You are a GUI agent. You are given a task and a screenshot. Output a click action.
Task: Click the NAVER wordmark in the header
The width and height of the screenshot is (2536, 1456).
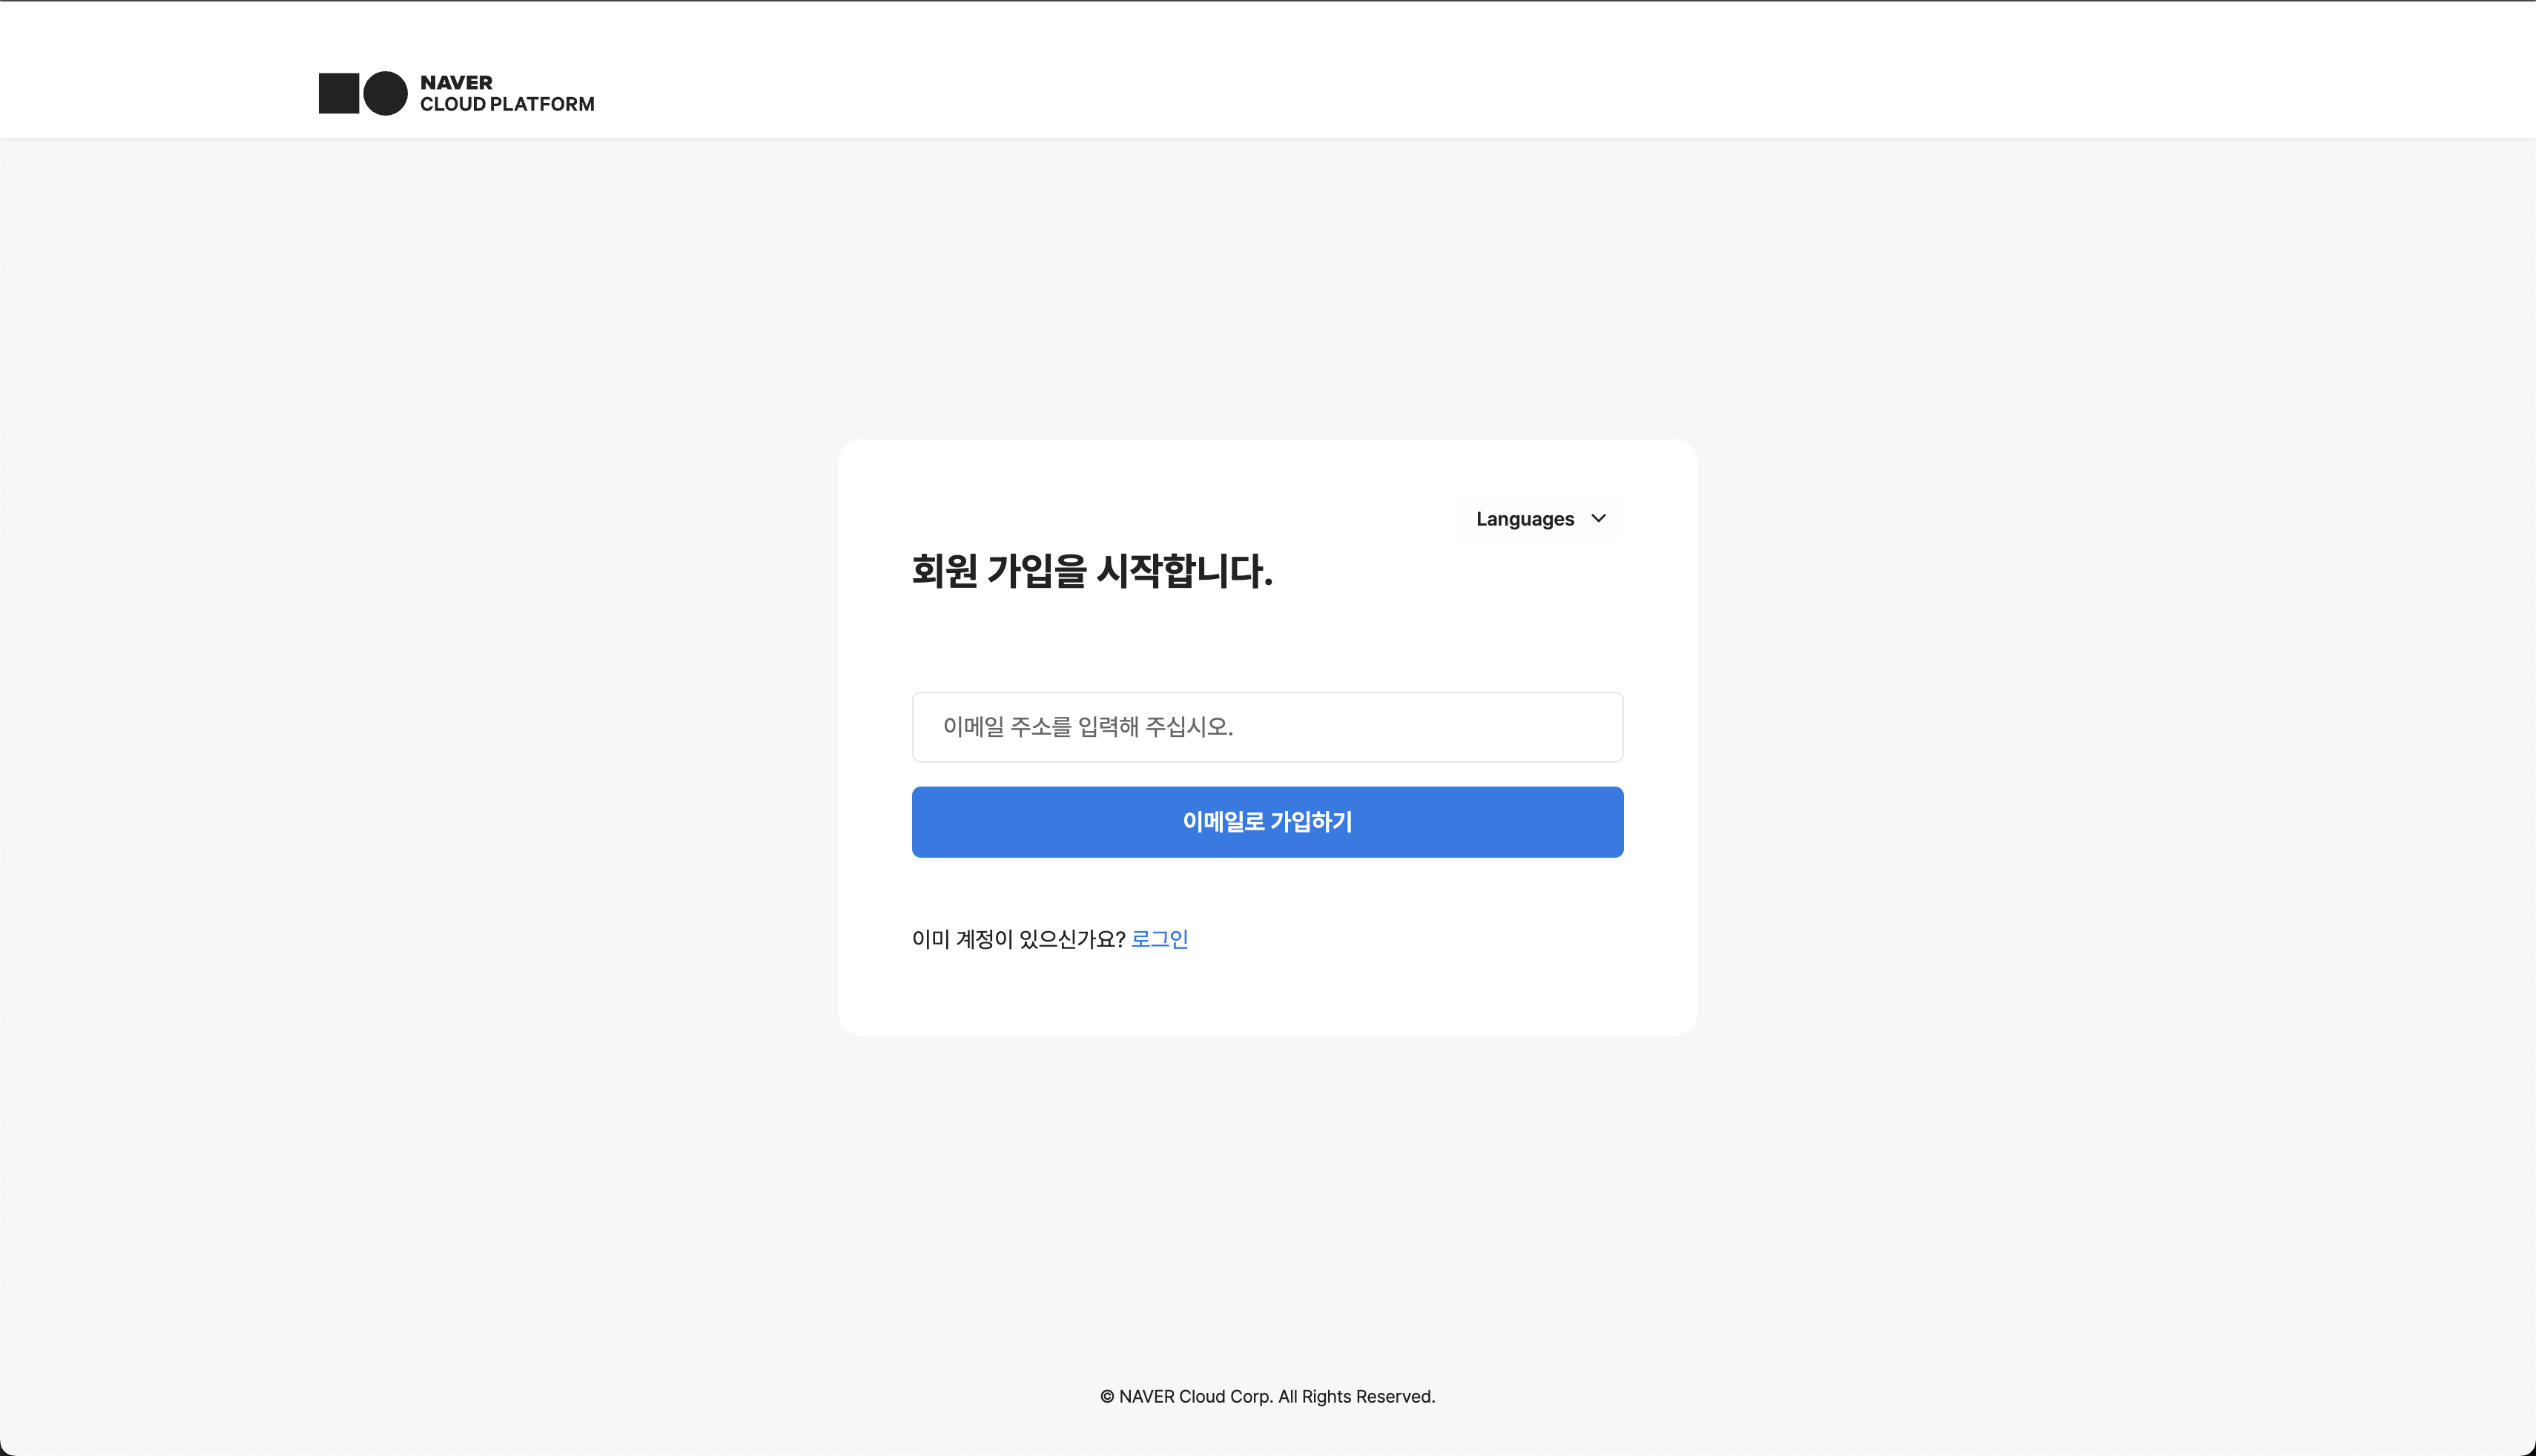pyautogui.click(x=456, y=82)
